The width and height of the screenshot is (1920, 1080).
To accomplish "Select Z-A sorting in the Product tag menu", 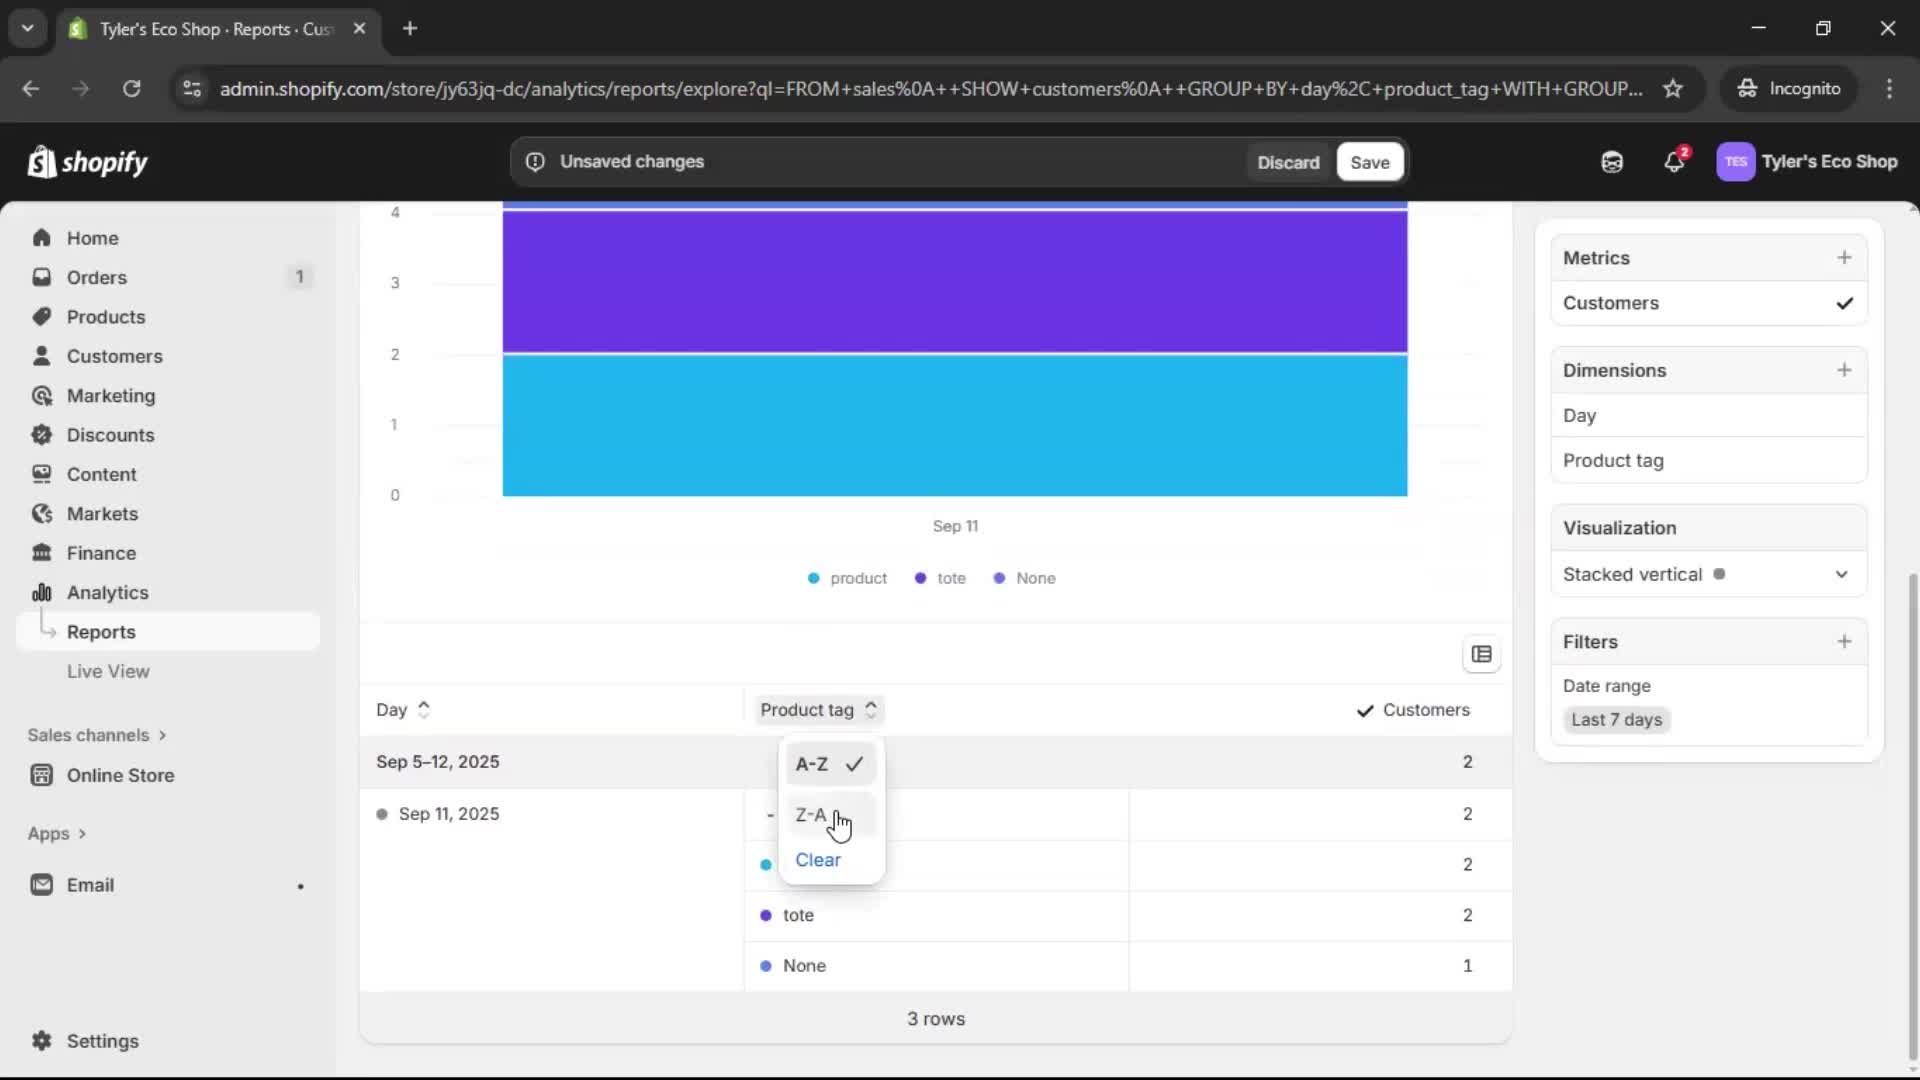I will coord(813,814).
